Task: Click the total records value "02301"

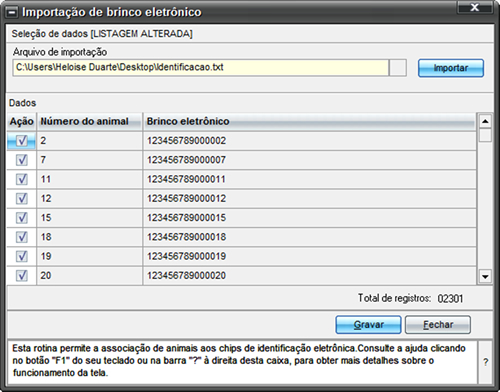Action: coord(450,299)
